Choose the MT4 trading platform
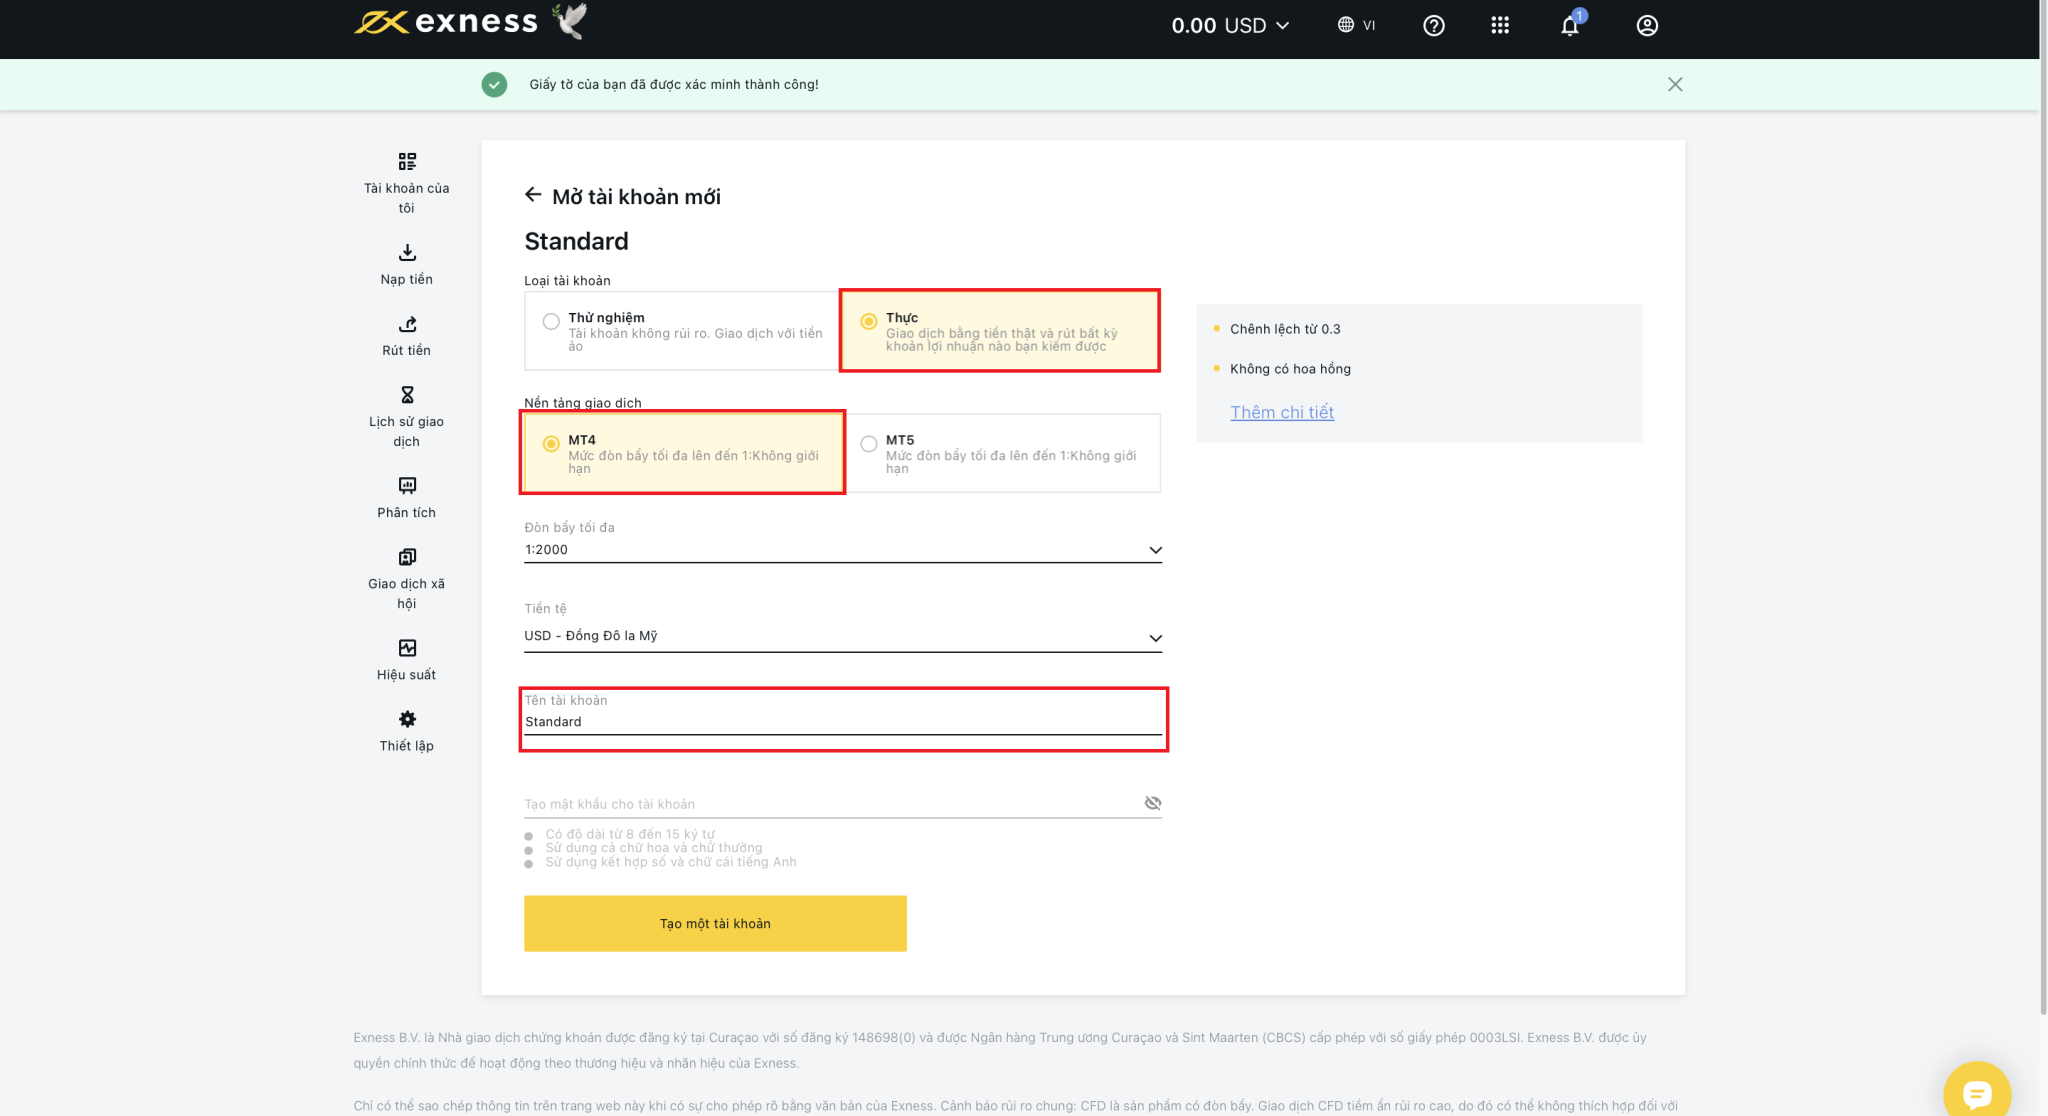Screen dimensions: 2048x1116 (682, 453)
